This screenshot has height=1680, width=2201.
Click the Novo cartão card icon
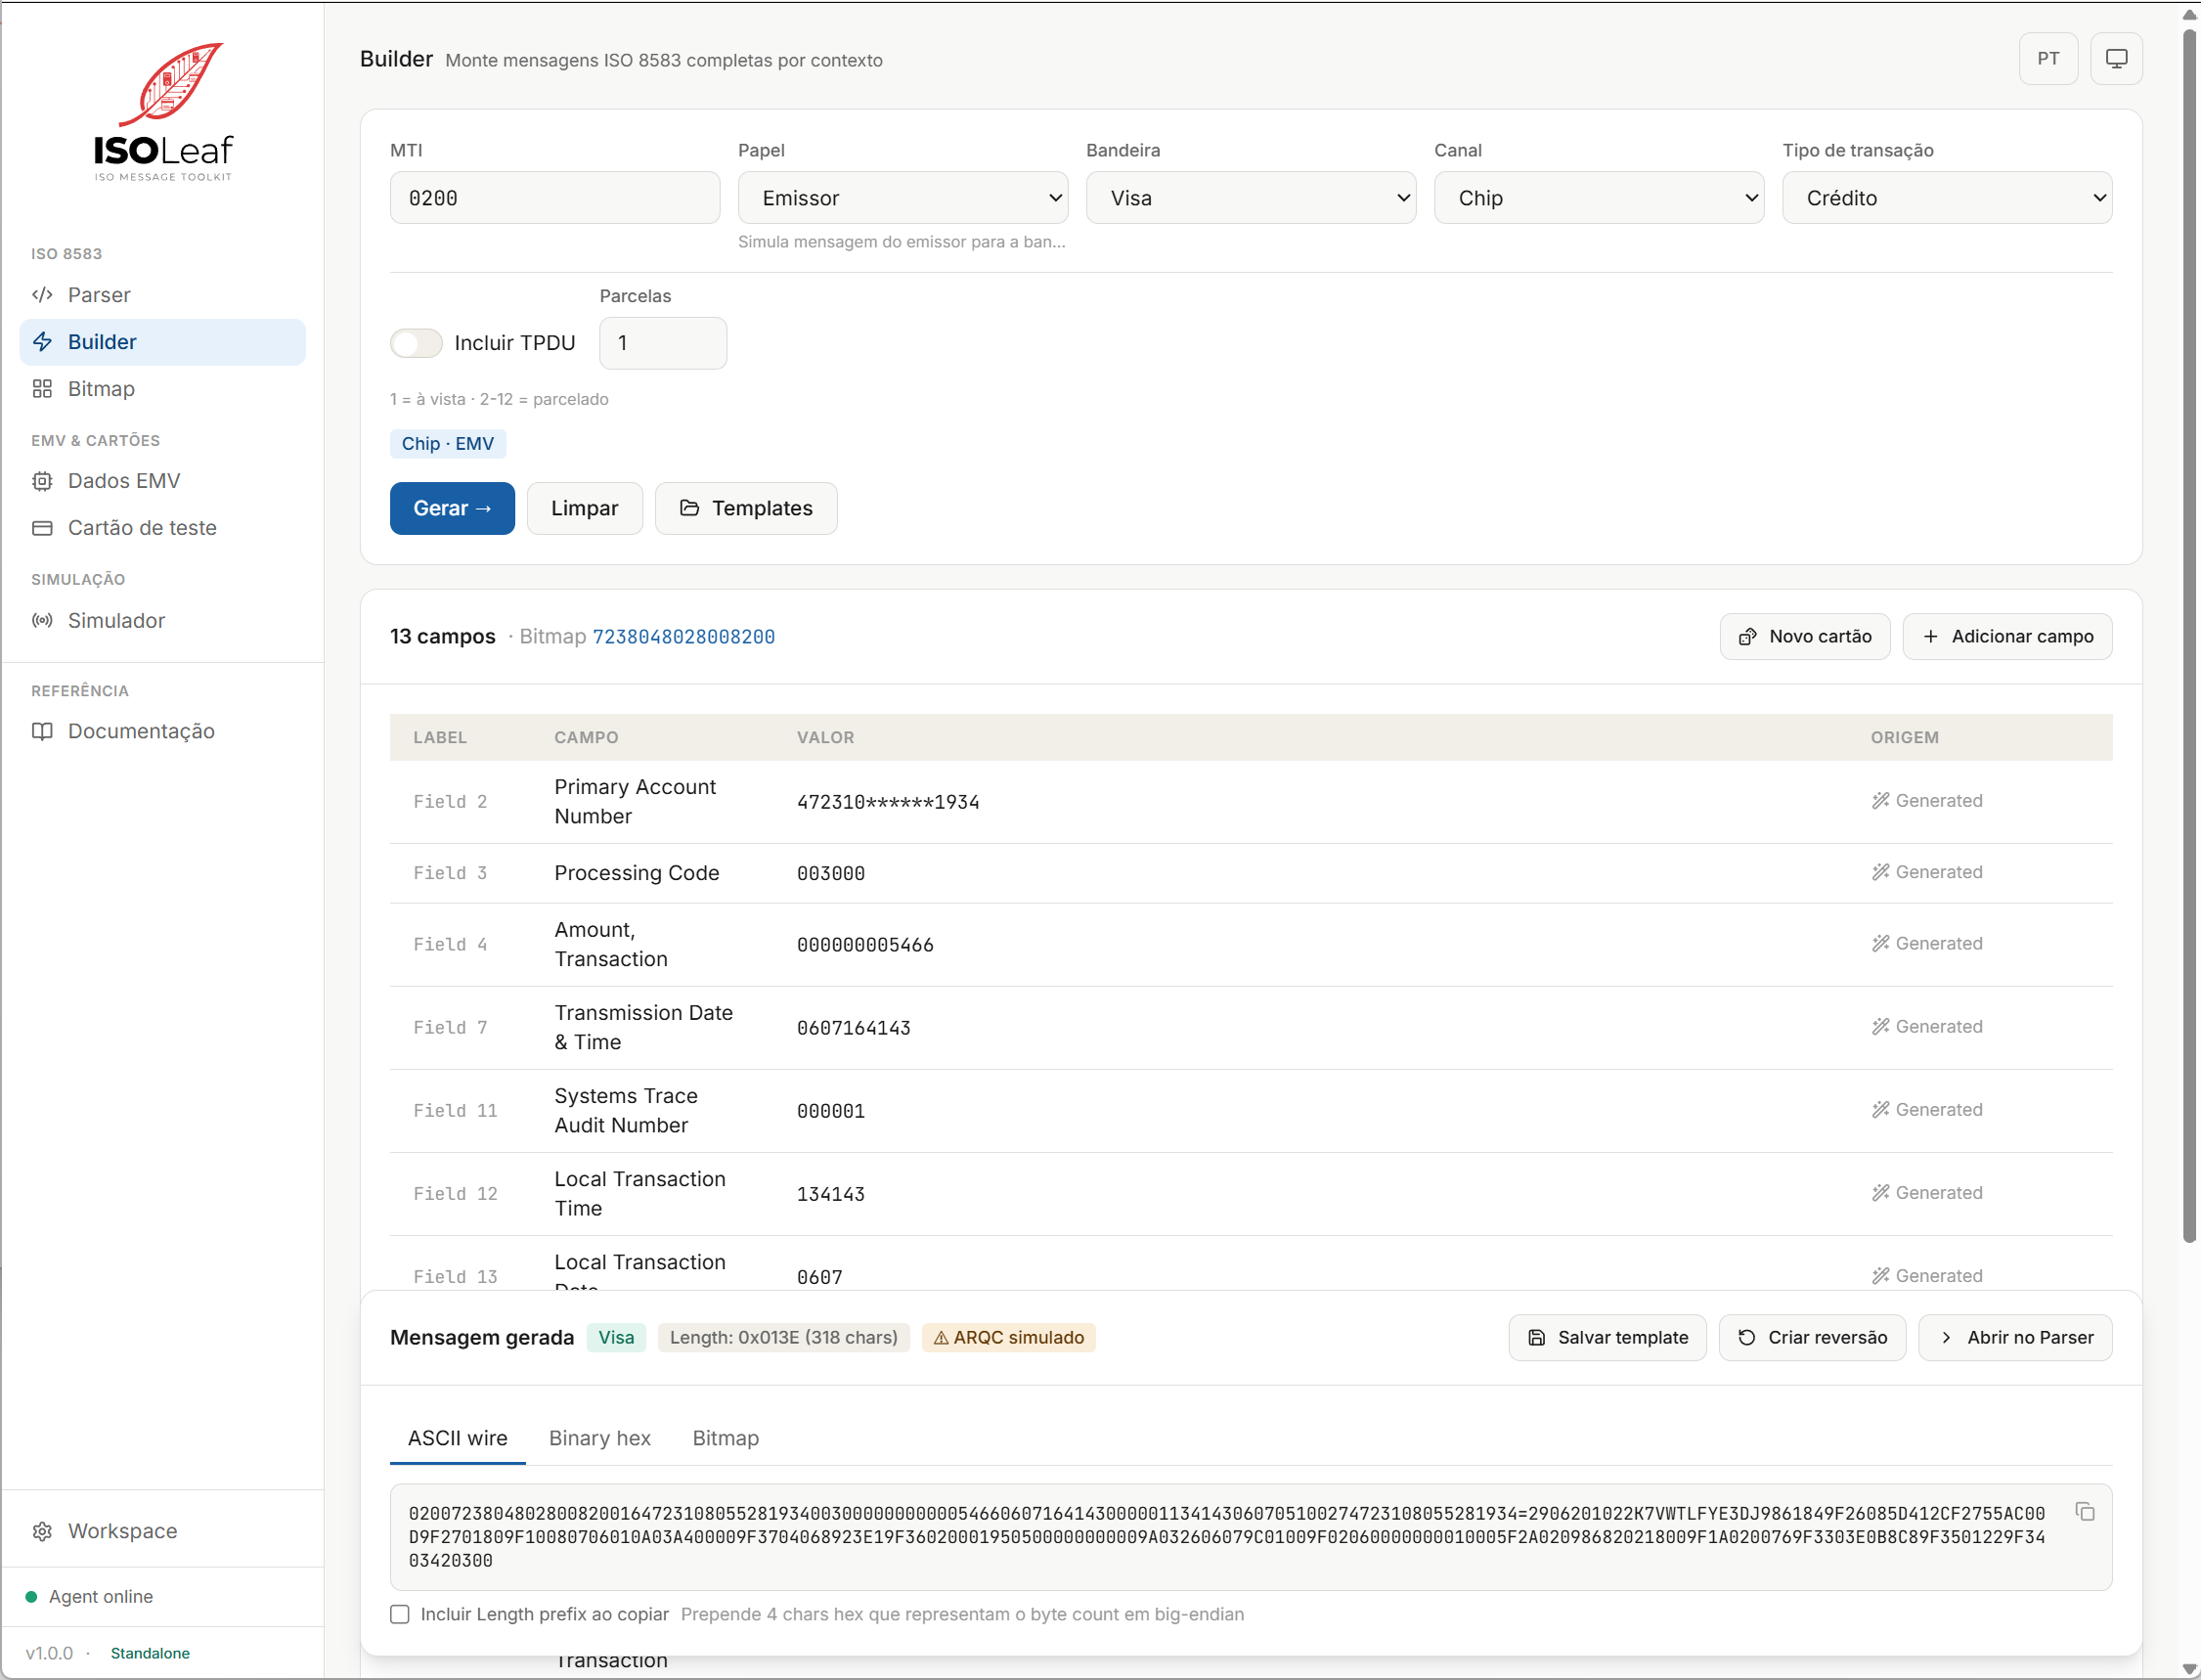coord(1747,637)
